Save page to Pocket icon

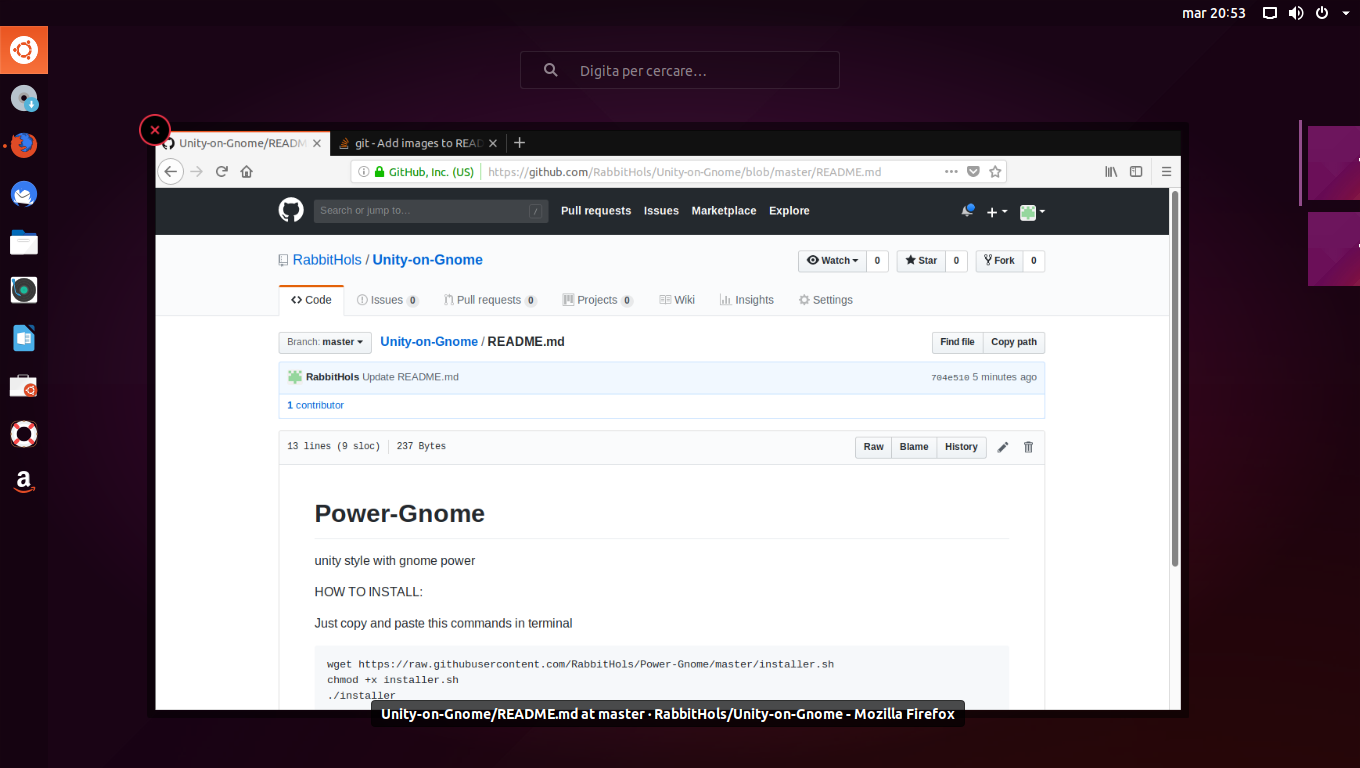pos(973,171)
